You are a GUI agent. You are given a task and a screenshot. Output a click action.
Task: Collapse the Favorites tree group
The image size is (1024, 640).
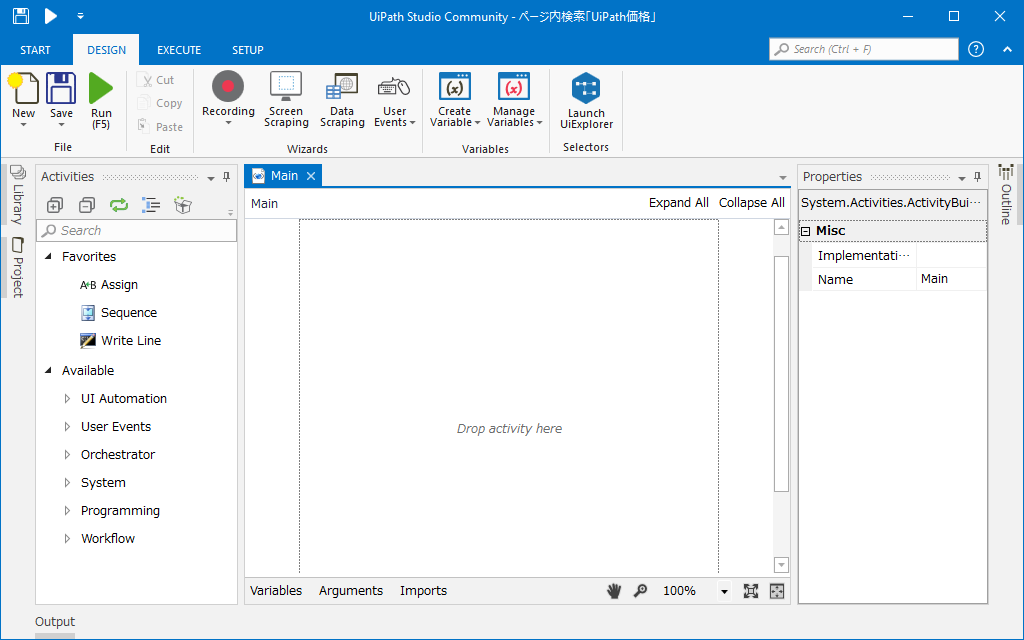(x=48, y=257)
